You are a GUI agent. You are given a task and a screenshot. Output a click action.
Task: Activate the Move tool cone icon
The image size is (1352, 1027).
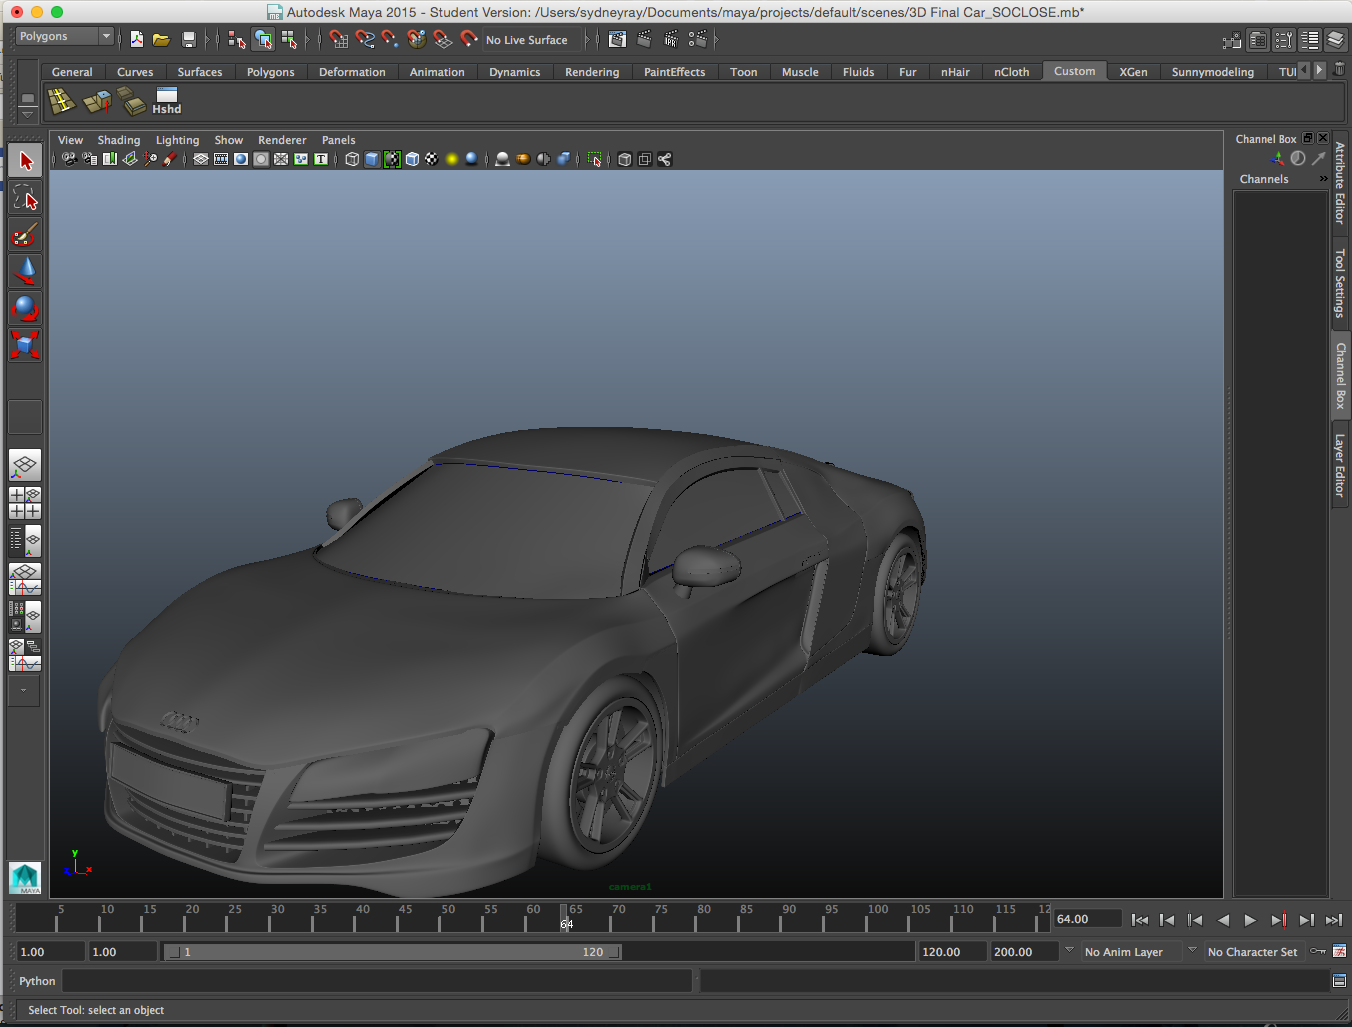point(25,271)
